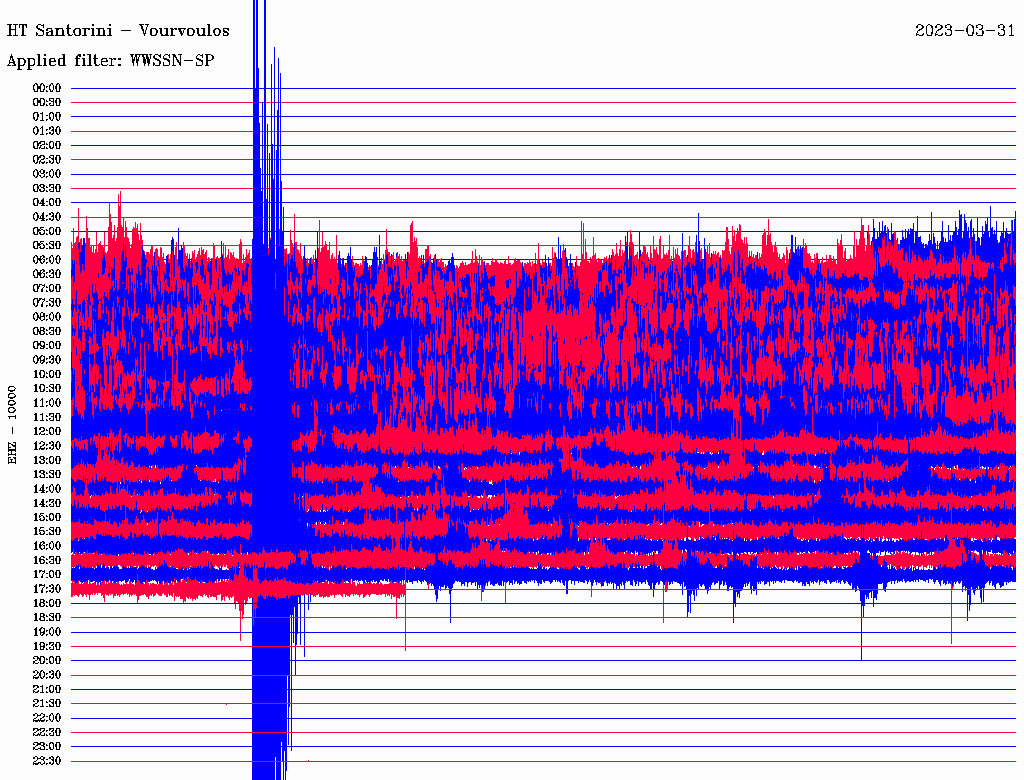
Task: Click the 04:00 time label
Action: point(47,203)
